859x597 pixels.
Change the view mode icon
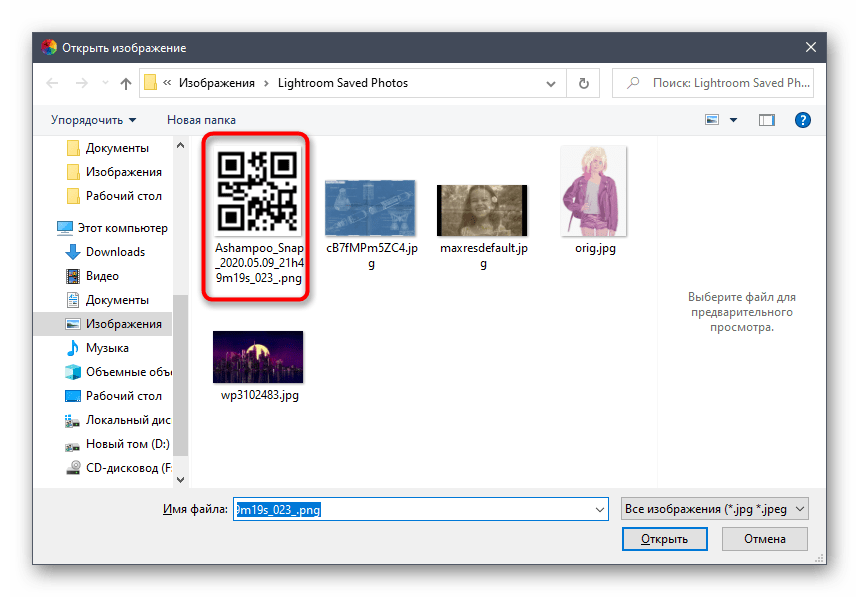pos(712,120)
